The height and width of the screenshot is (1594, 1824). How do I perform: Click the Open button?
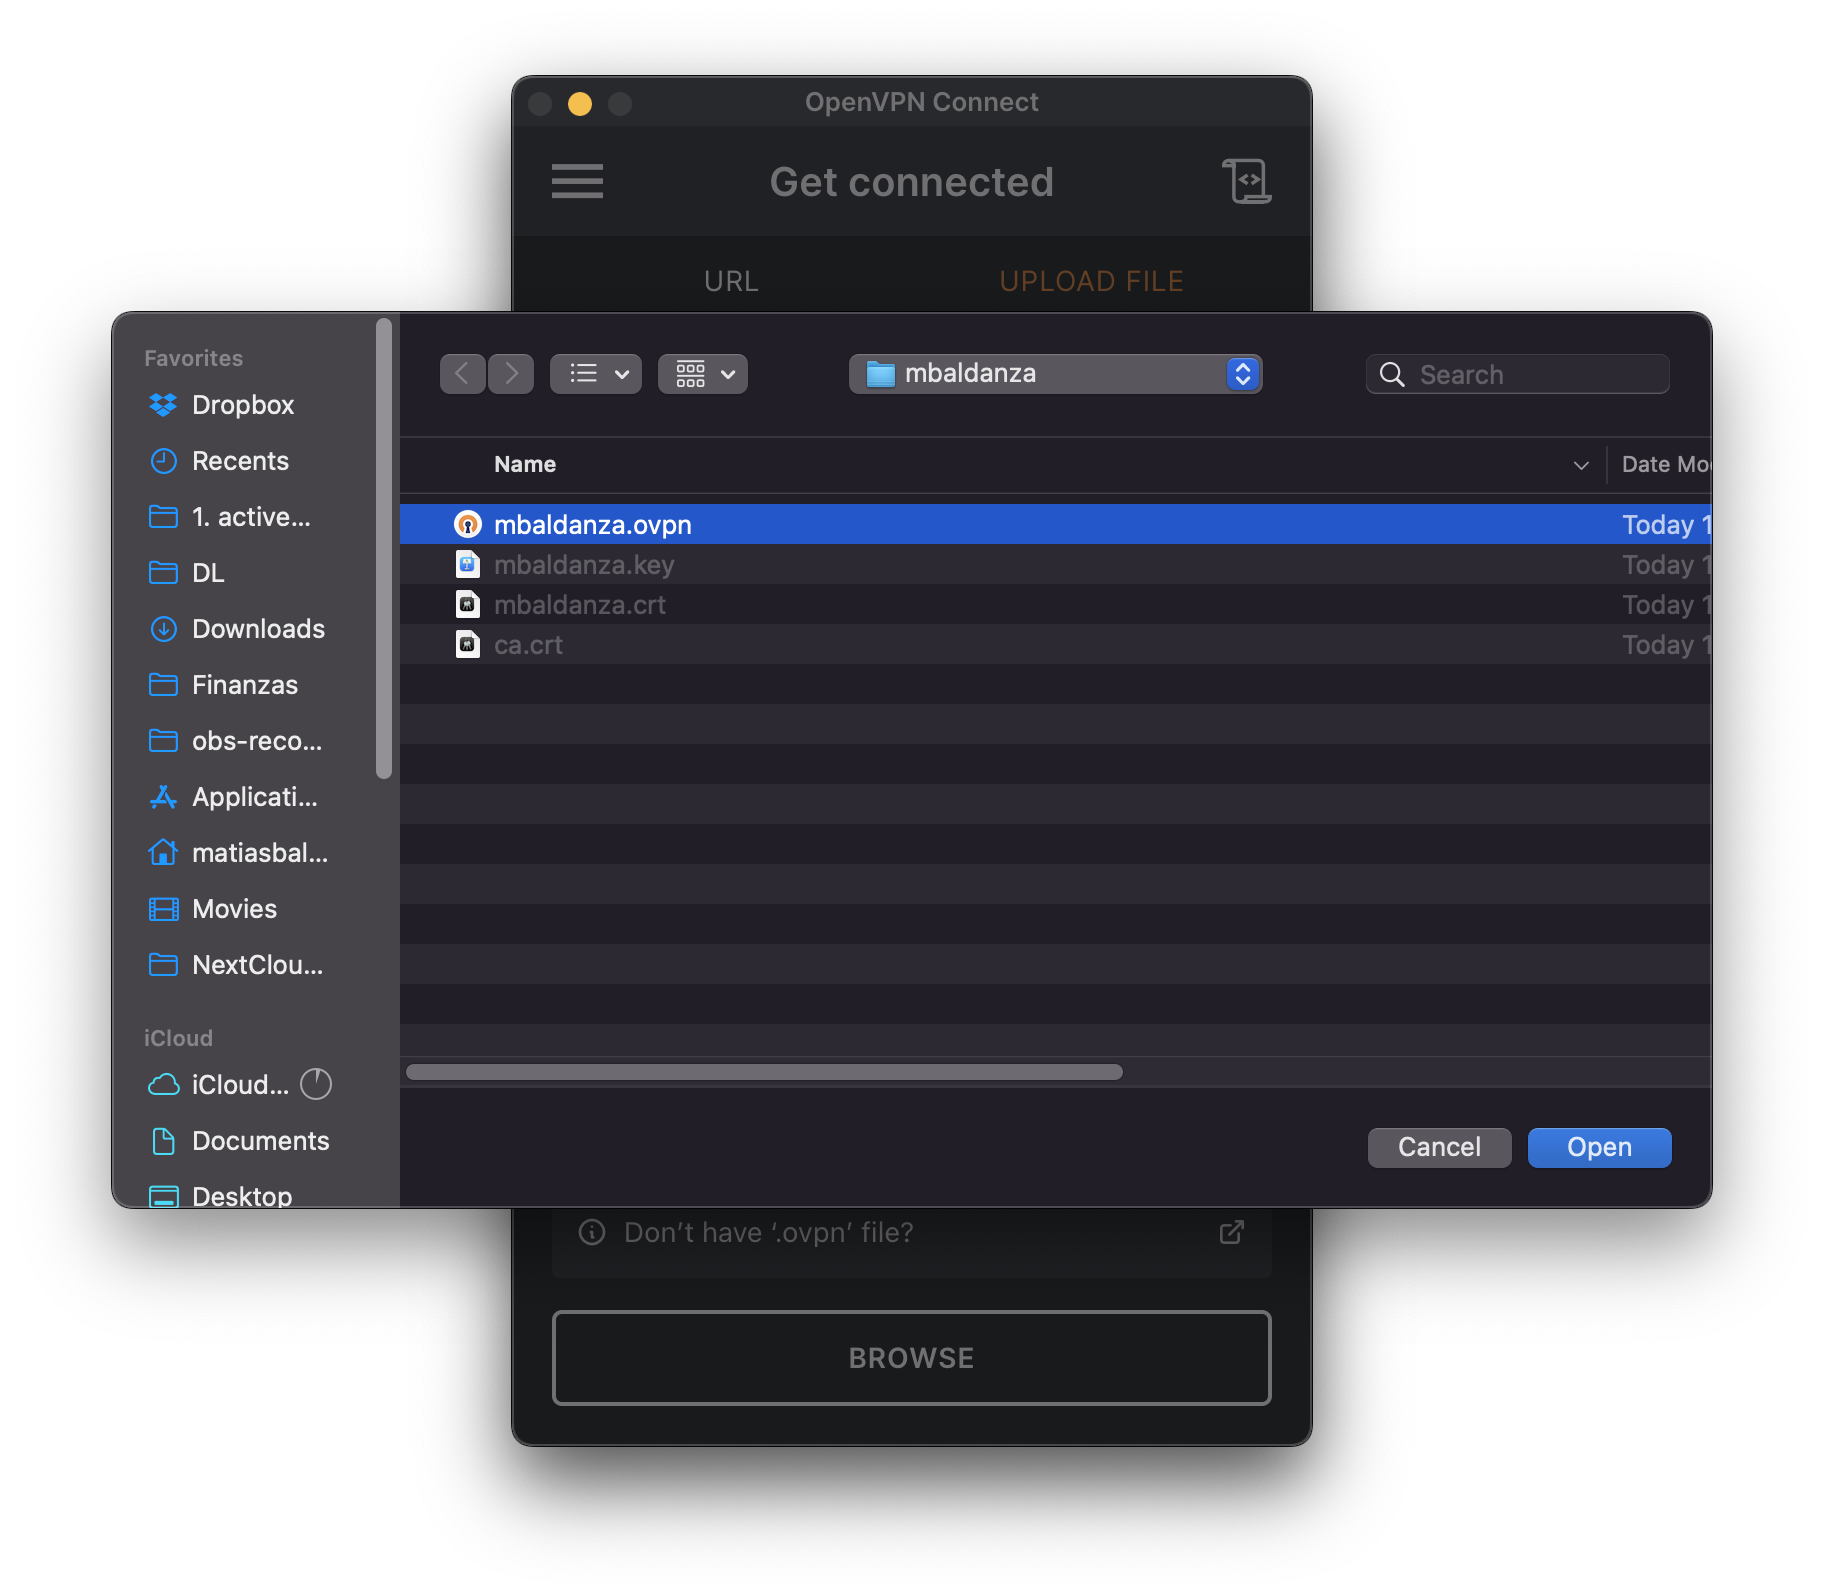click(x=1599, y=1147)
